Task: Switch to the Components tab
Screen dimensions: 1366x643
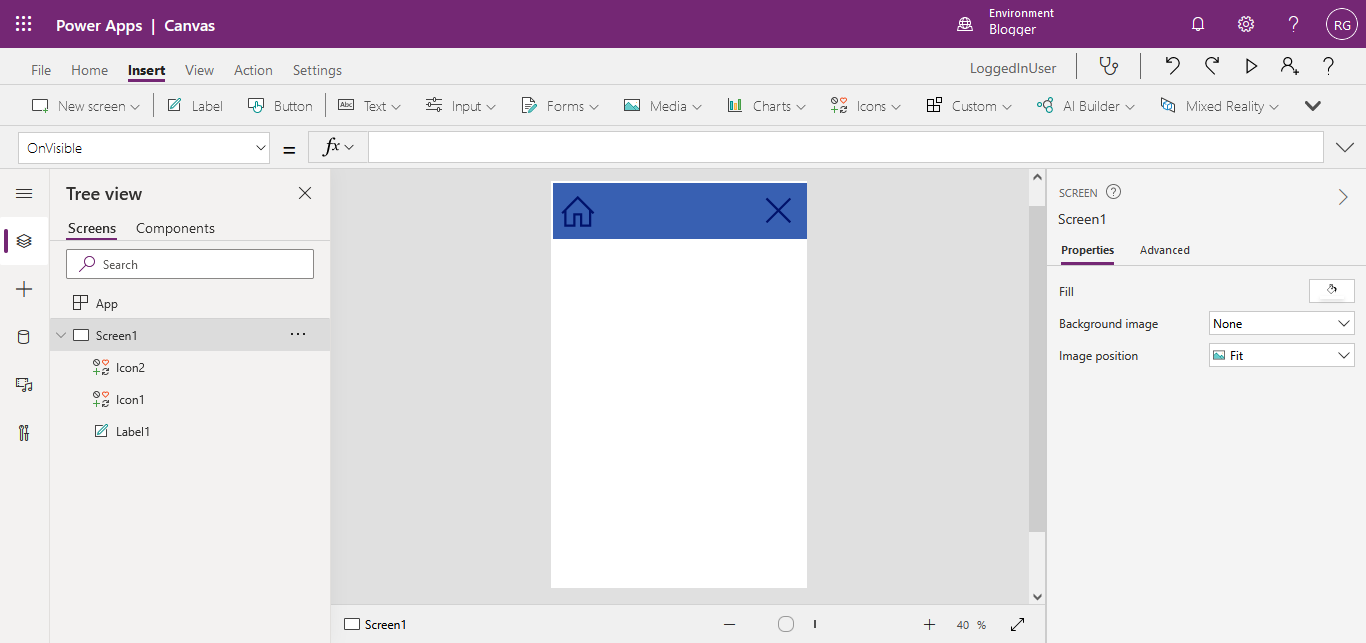Action: 175,228
